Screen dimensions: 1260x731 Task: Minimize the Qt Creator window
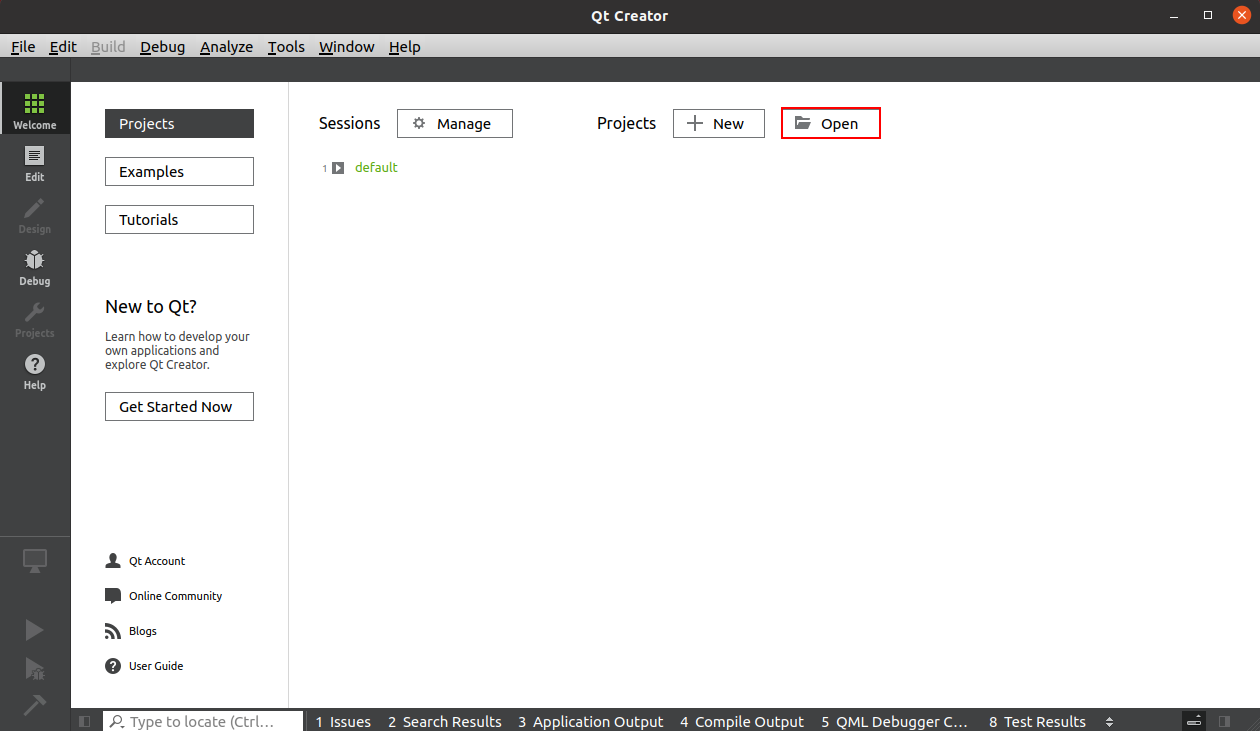pyautogui.click(x=1176, y=15)
